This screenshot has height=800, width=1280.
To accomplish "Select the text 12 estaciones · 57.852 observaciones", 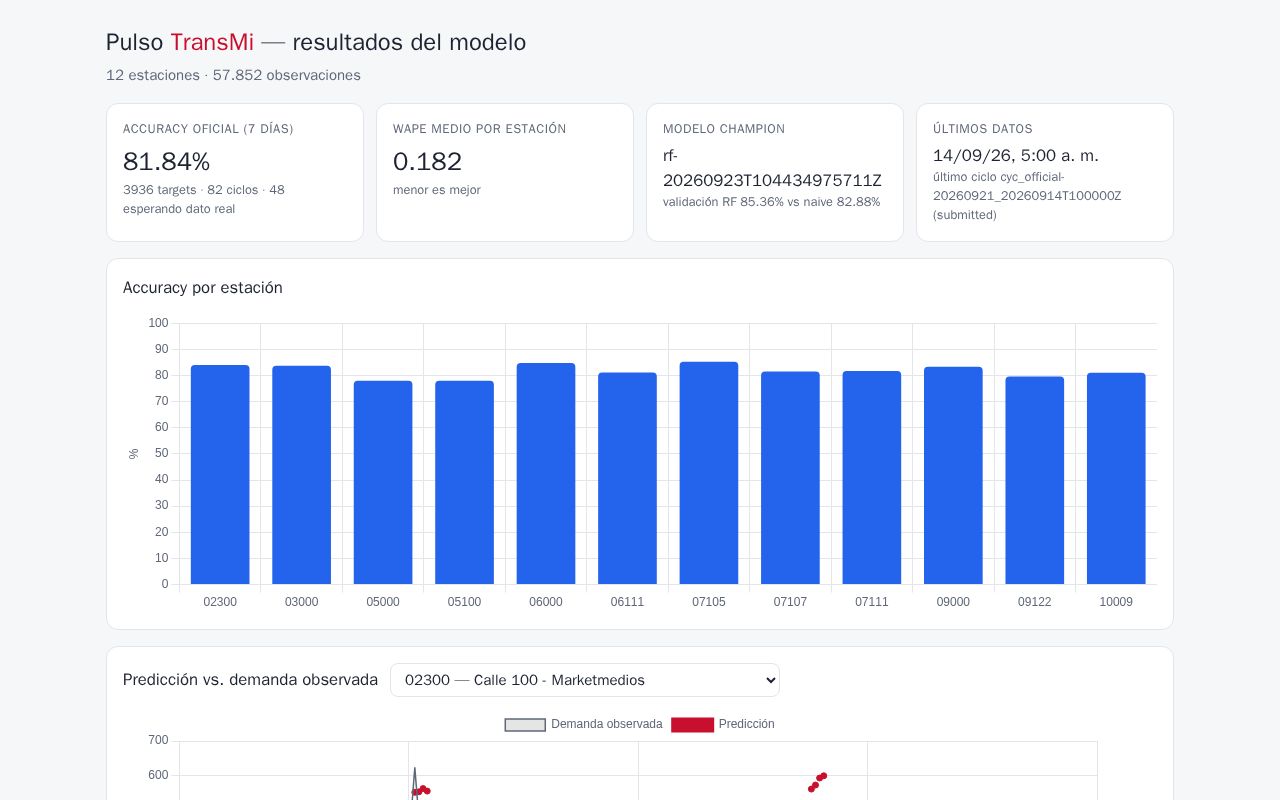I will pos(233,75).
